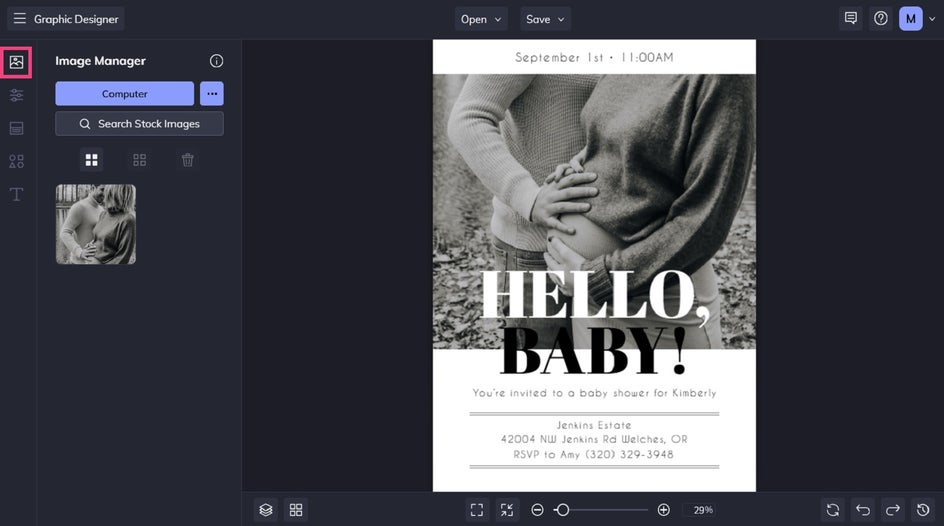Image resolution: width=944 pixels, height=526 pixels.
Task: Click Search Stock Images button
Action: coord(140,123)
